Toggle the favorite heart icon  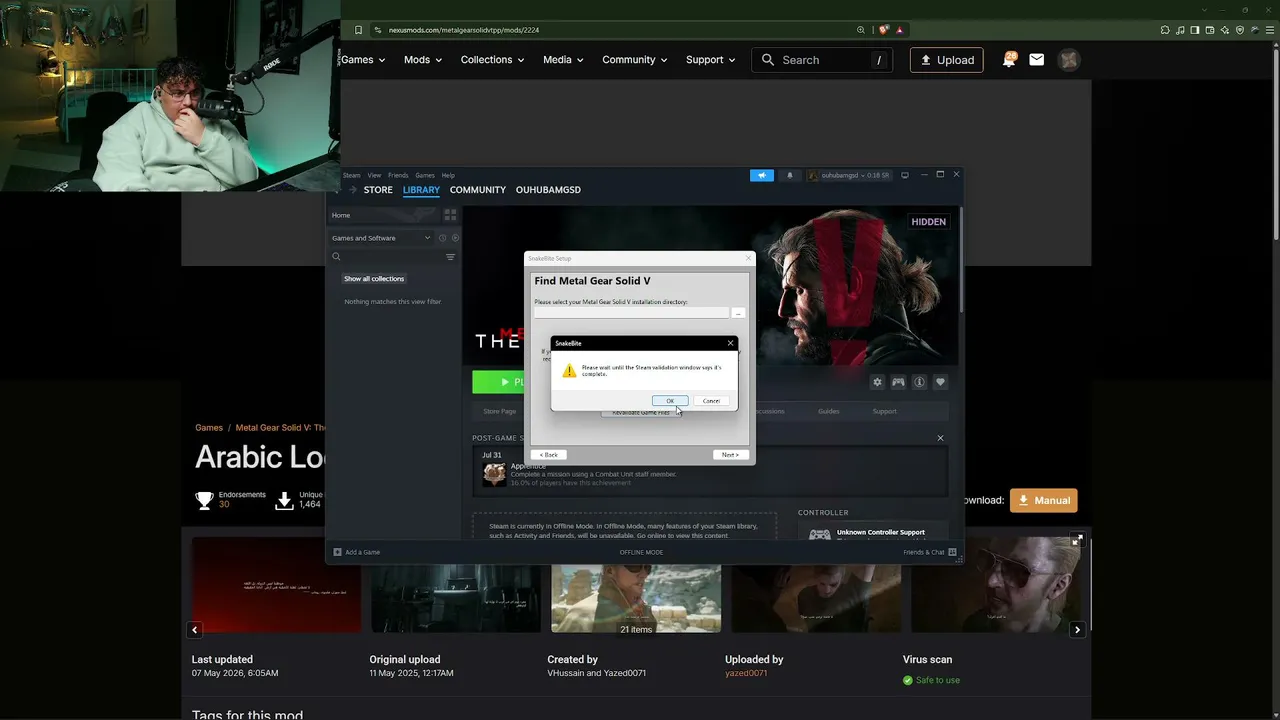tap(940, 382)
